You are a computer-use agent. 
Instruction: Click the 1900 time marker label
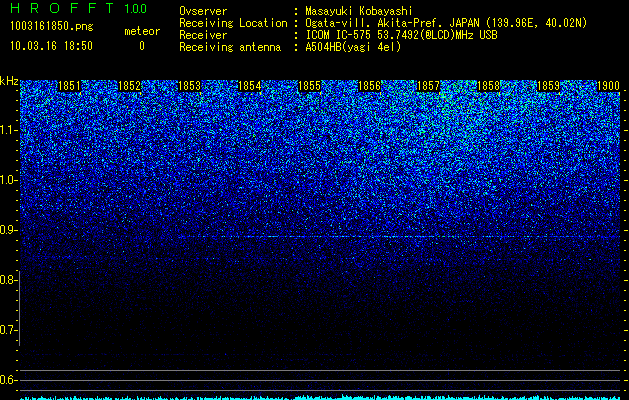point(609,86)
